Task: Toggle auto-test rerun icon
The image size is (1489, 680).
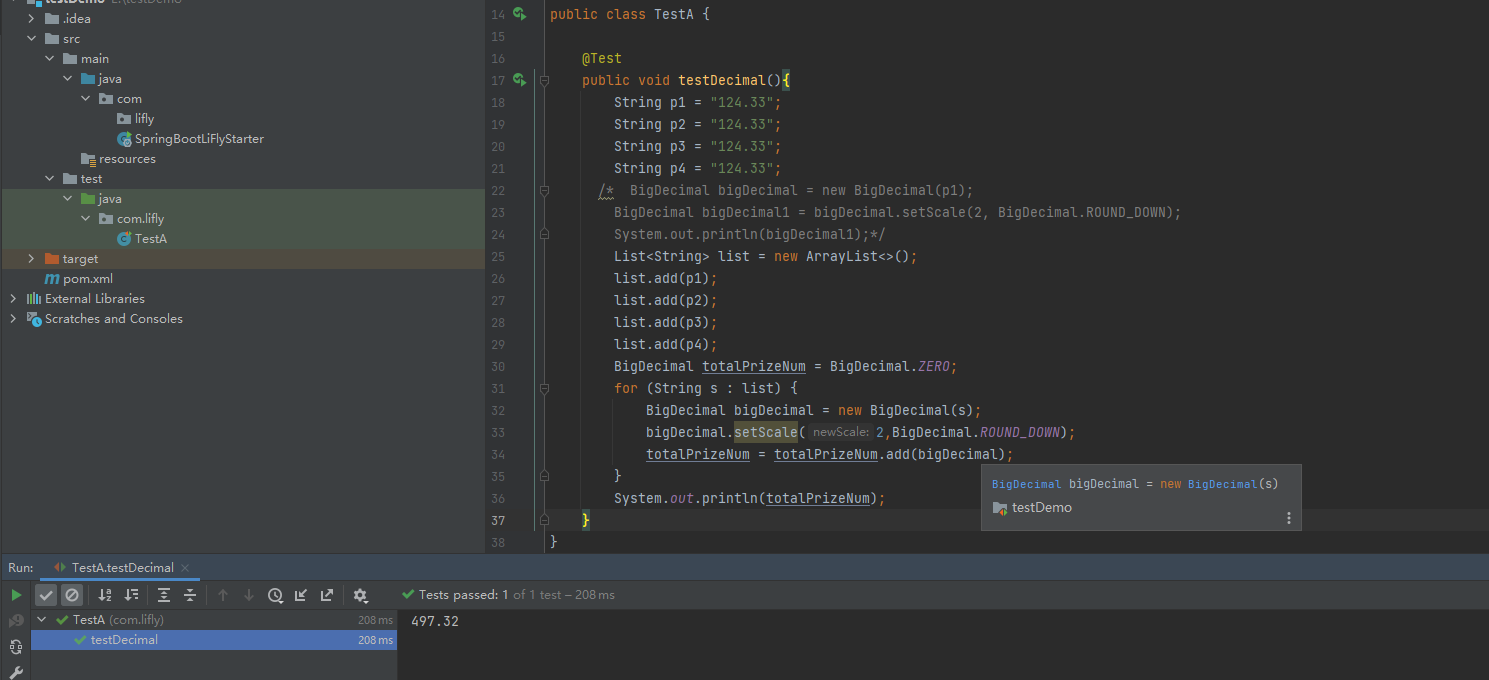Action: coord(16,647)
